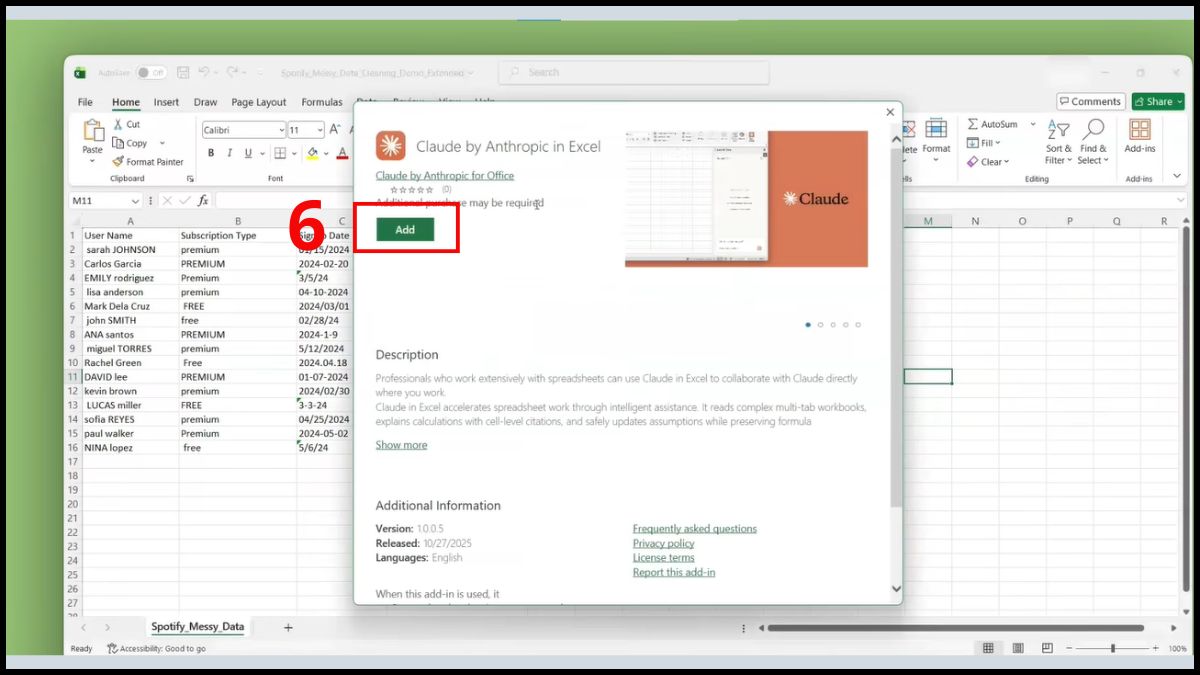Click the Fill Color yellow swatch icon
The width and height of the screenshot is (1200, 675).
tap(312, 153)
